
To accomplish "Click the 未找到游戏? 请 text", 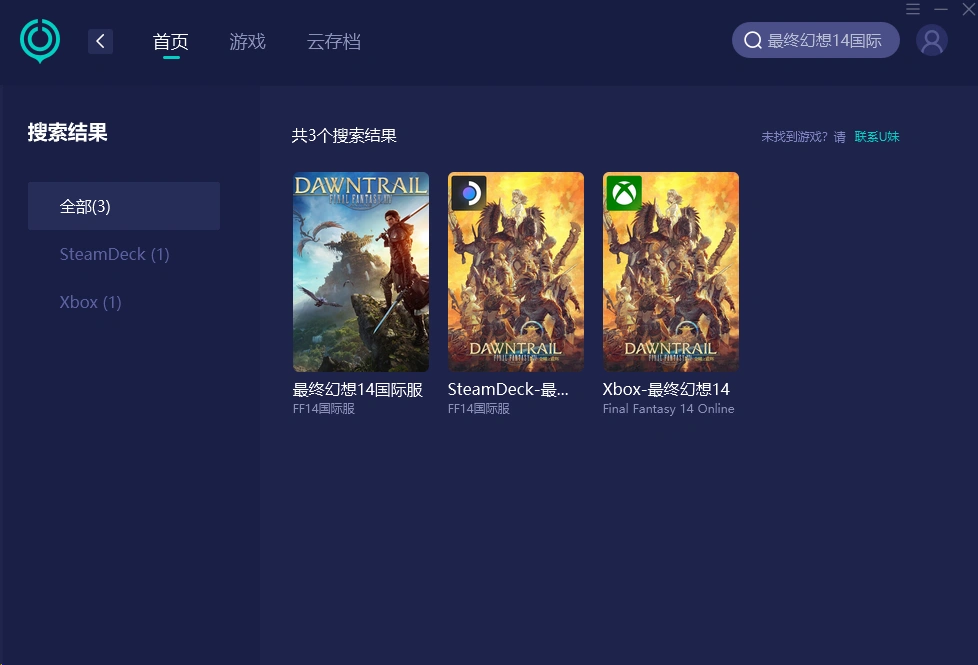I will (803, 137).
